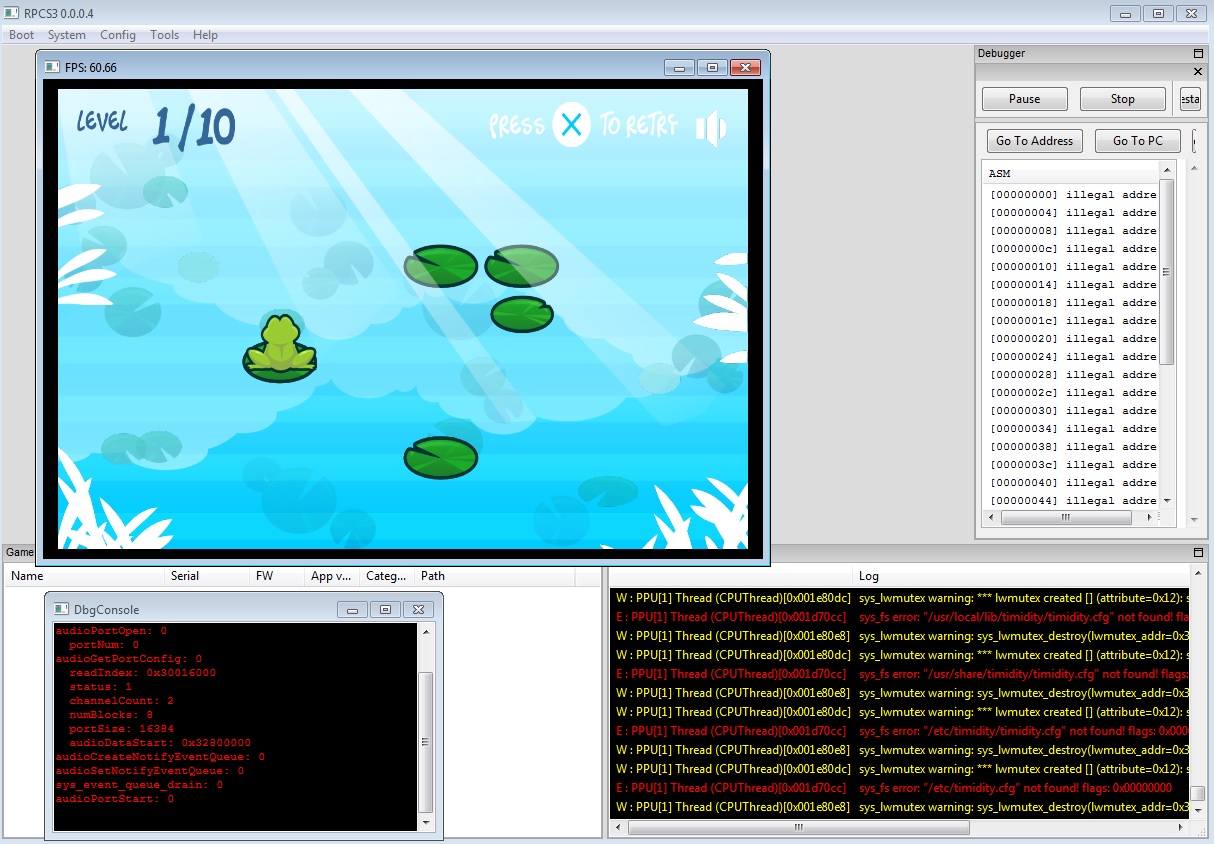The width and height of the screenshot is (1214, 844).
Task: Click the Log panel scroll-left arrow
Action: [x=618, y=828]
